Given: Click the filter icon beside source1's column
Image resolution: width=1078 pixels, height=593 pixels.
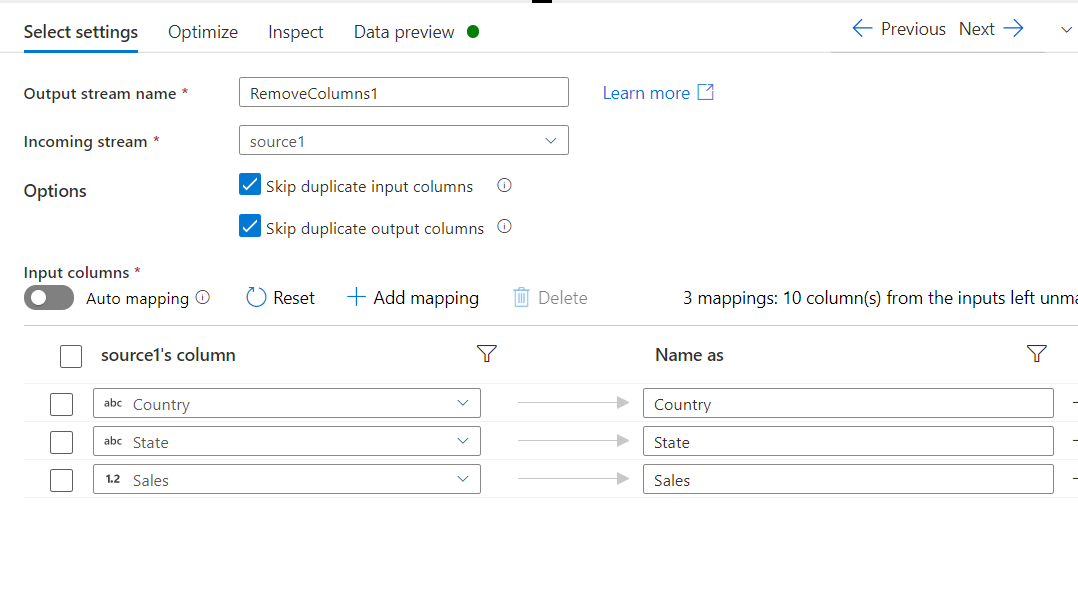Looking at the screenshot, I should [487, 354].
